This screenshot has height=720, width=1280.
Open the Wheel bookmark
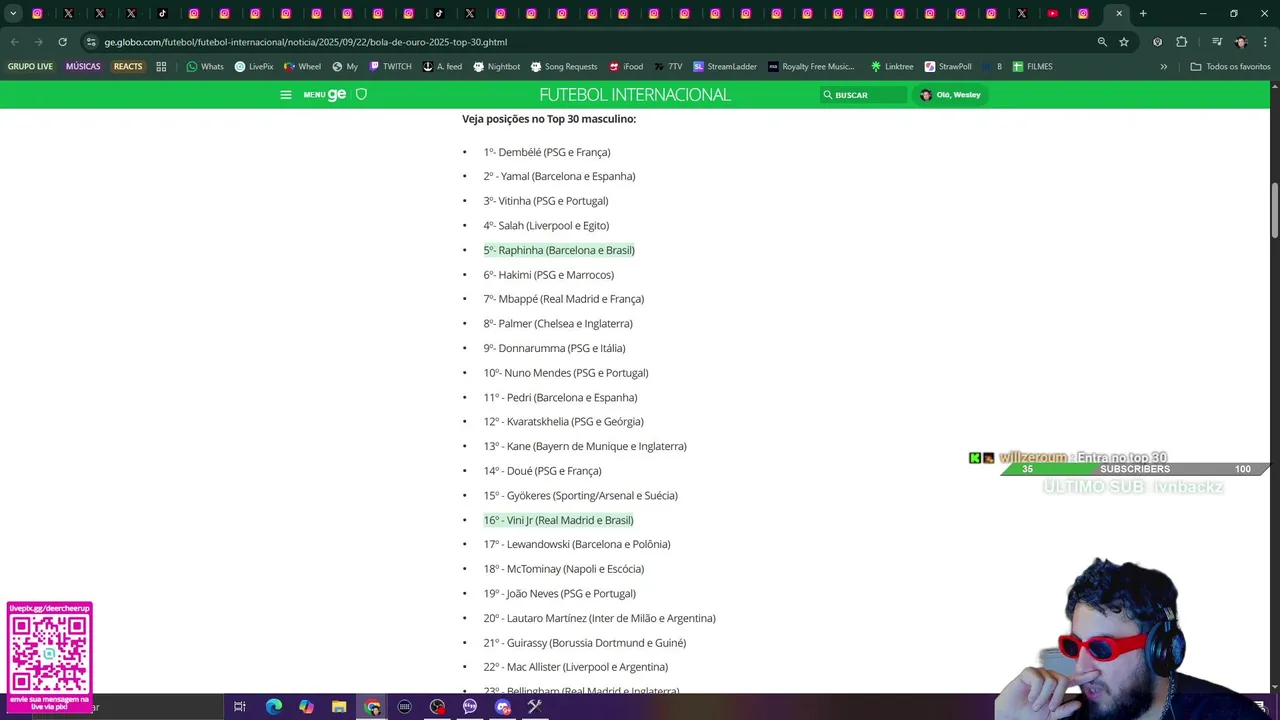(303, 67)
